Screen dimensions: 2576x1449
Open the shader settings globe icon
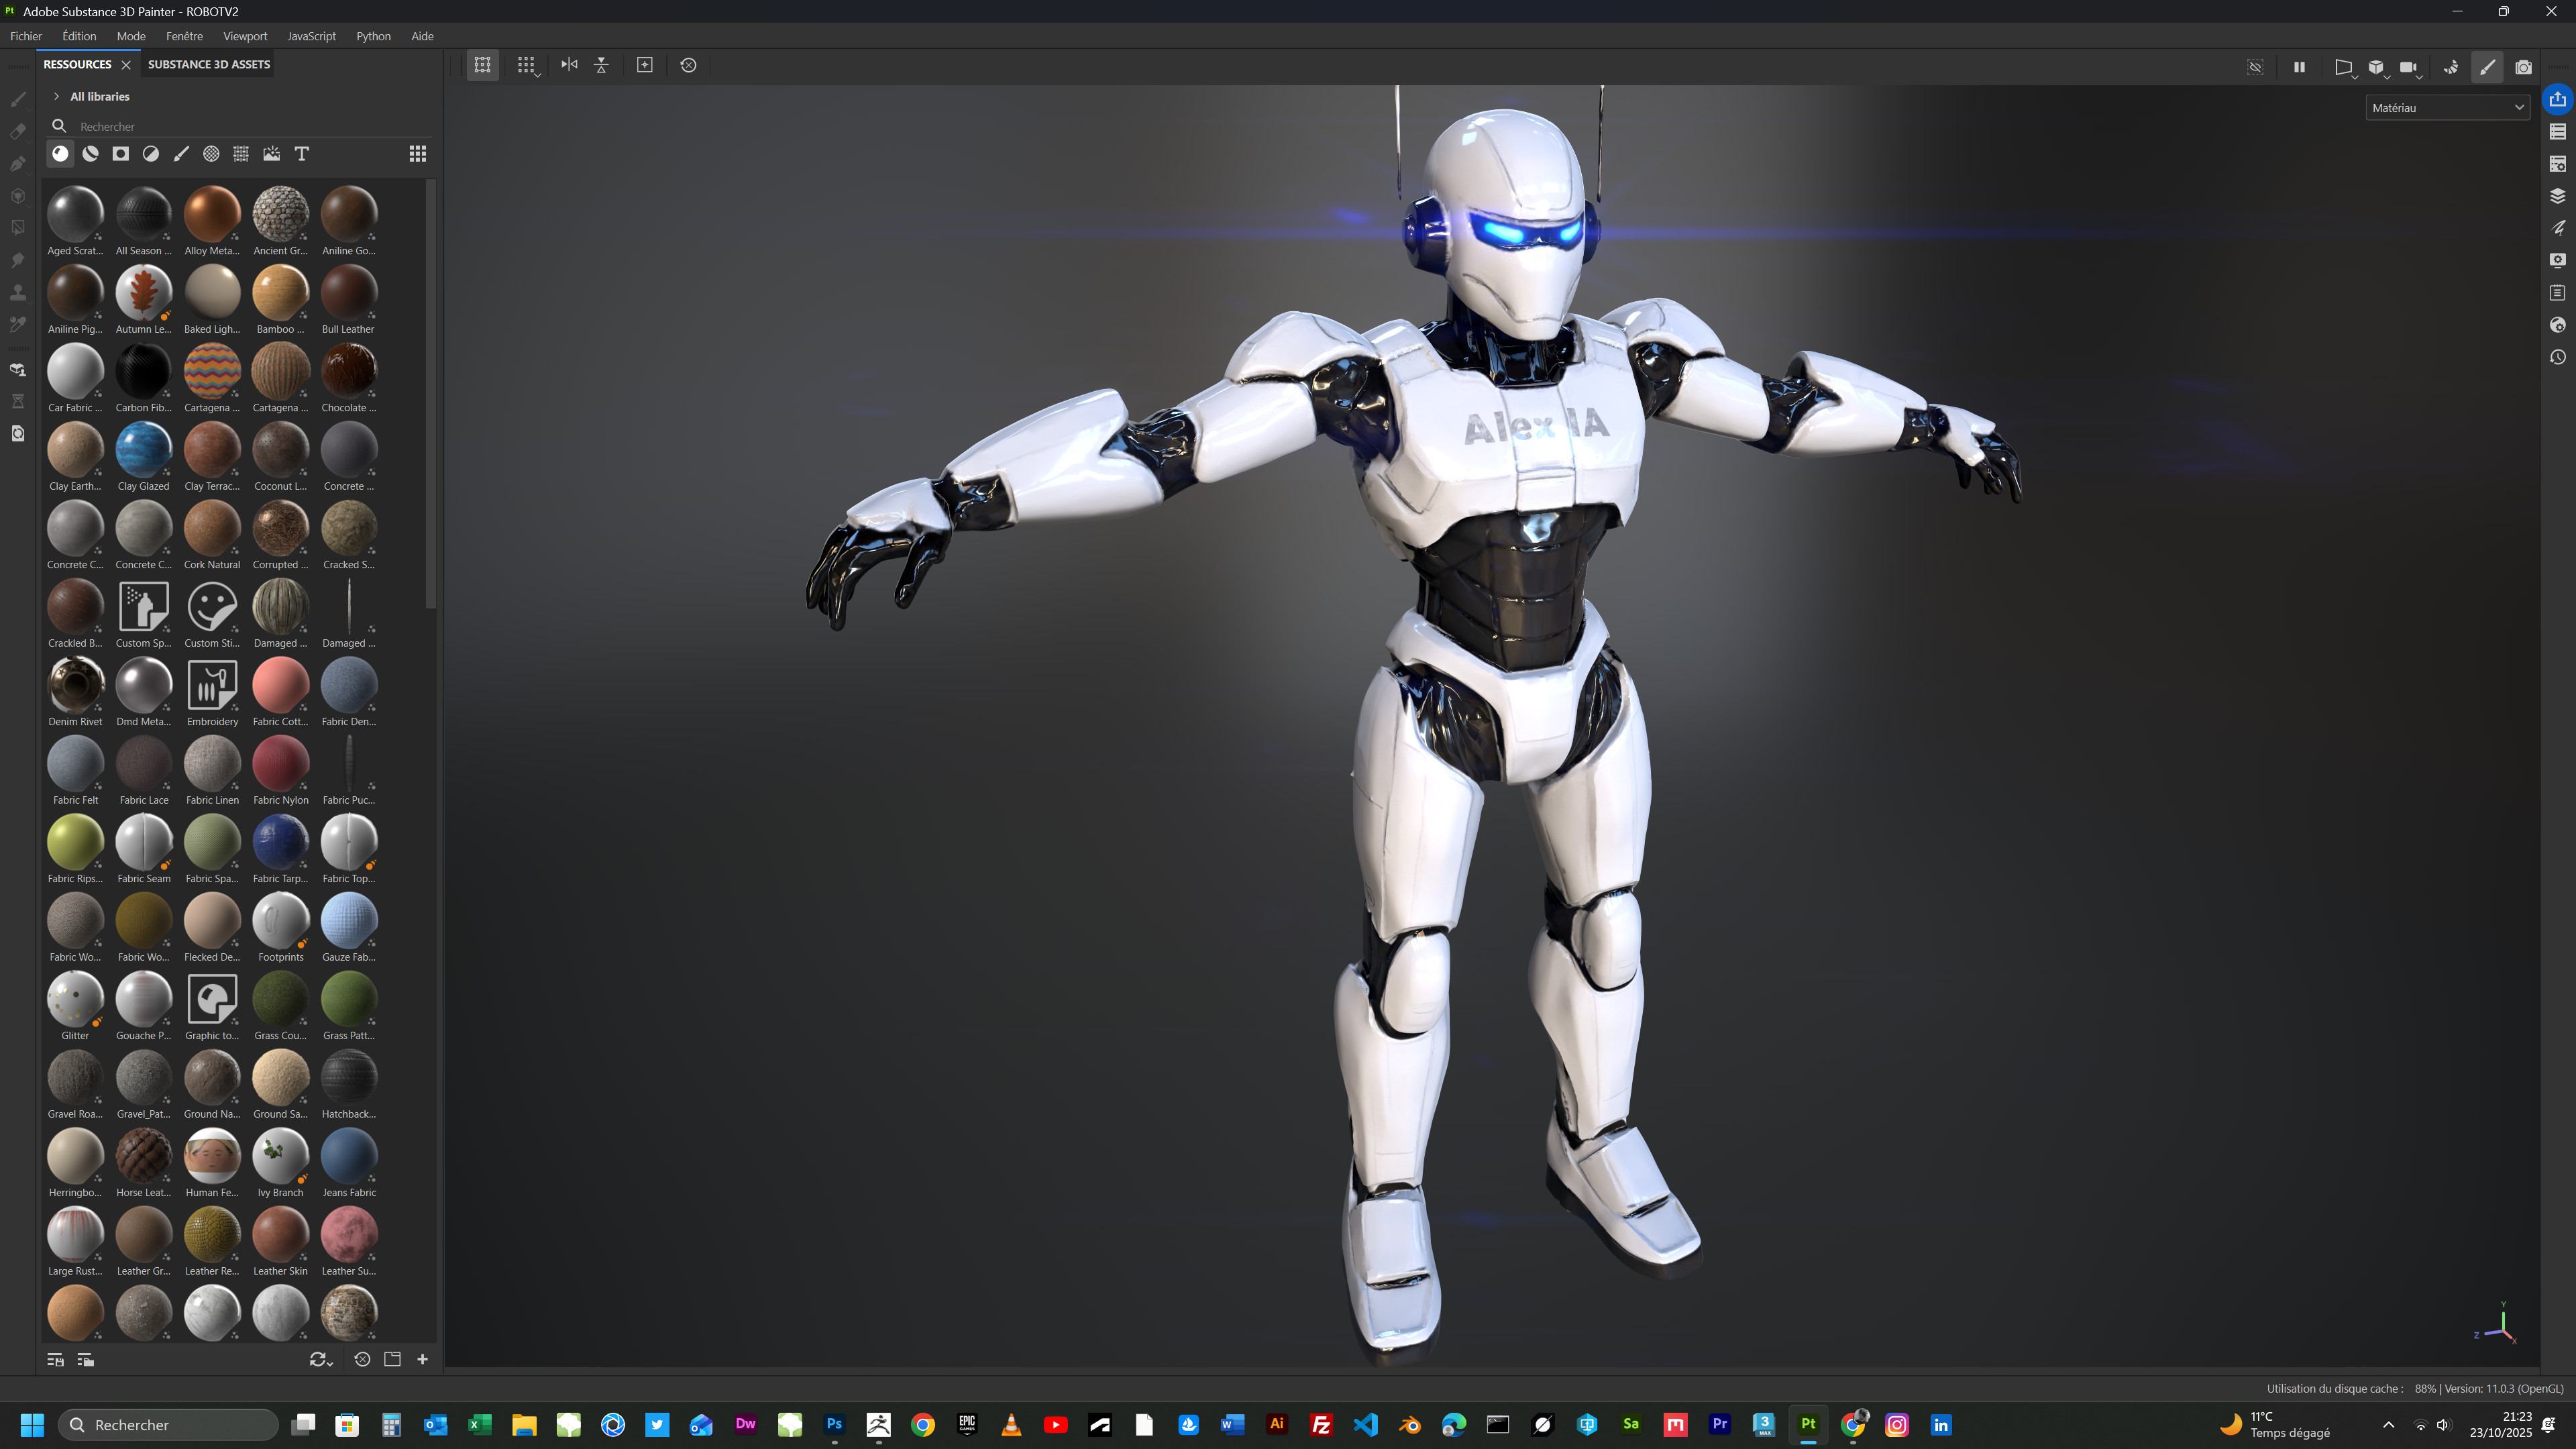tap(2557, 325)
